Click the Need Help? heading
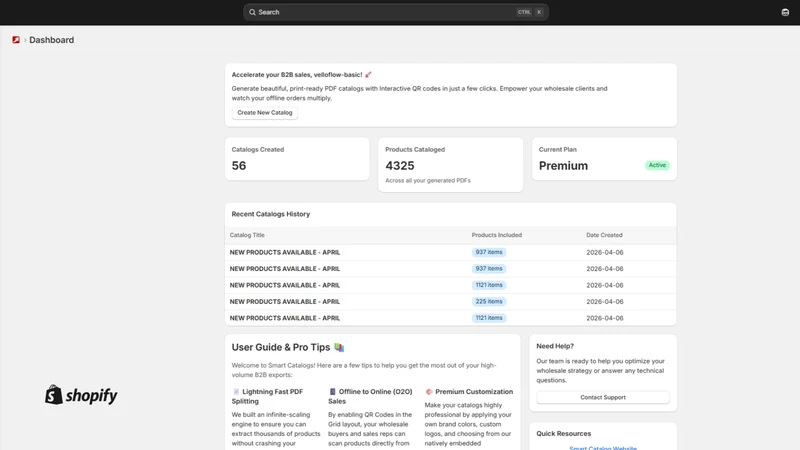Screen dimensions: 800x450 point(555,346)
